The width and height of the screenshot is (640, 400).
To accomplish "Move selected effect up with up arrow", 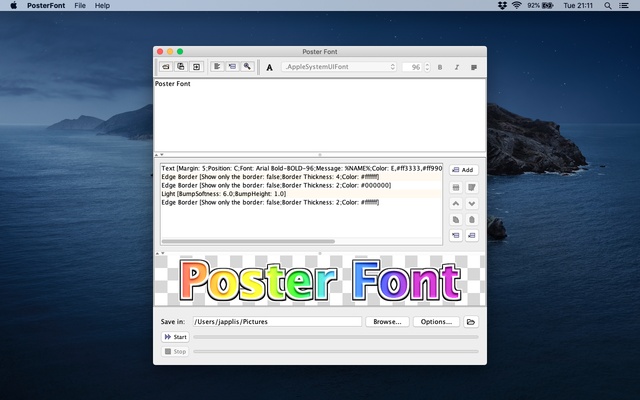I will [456, 203].
